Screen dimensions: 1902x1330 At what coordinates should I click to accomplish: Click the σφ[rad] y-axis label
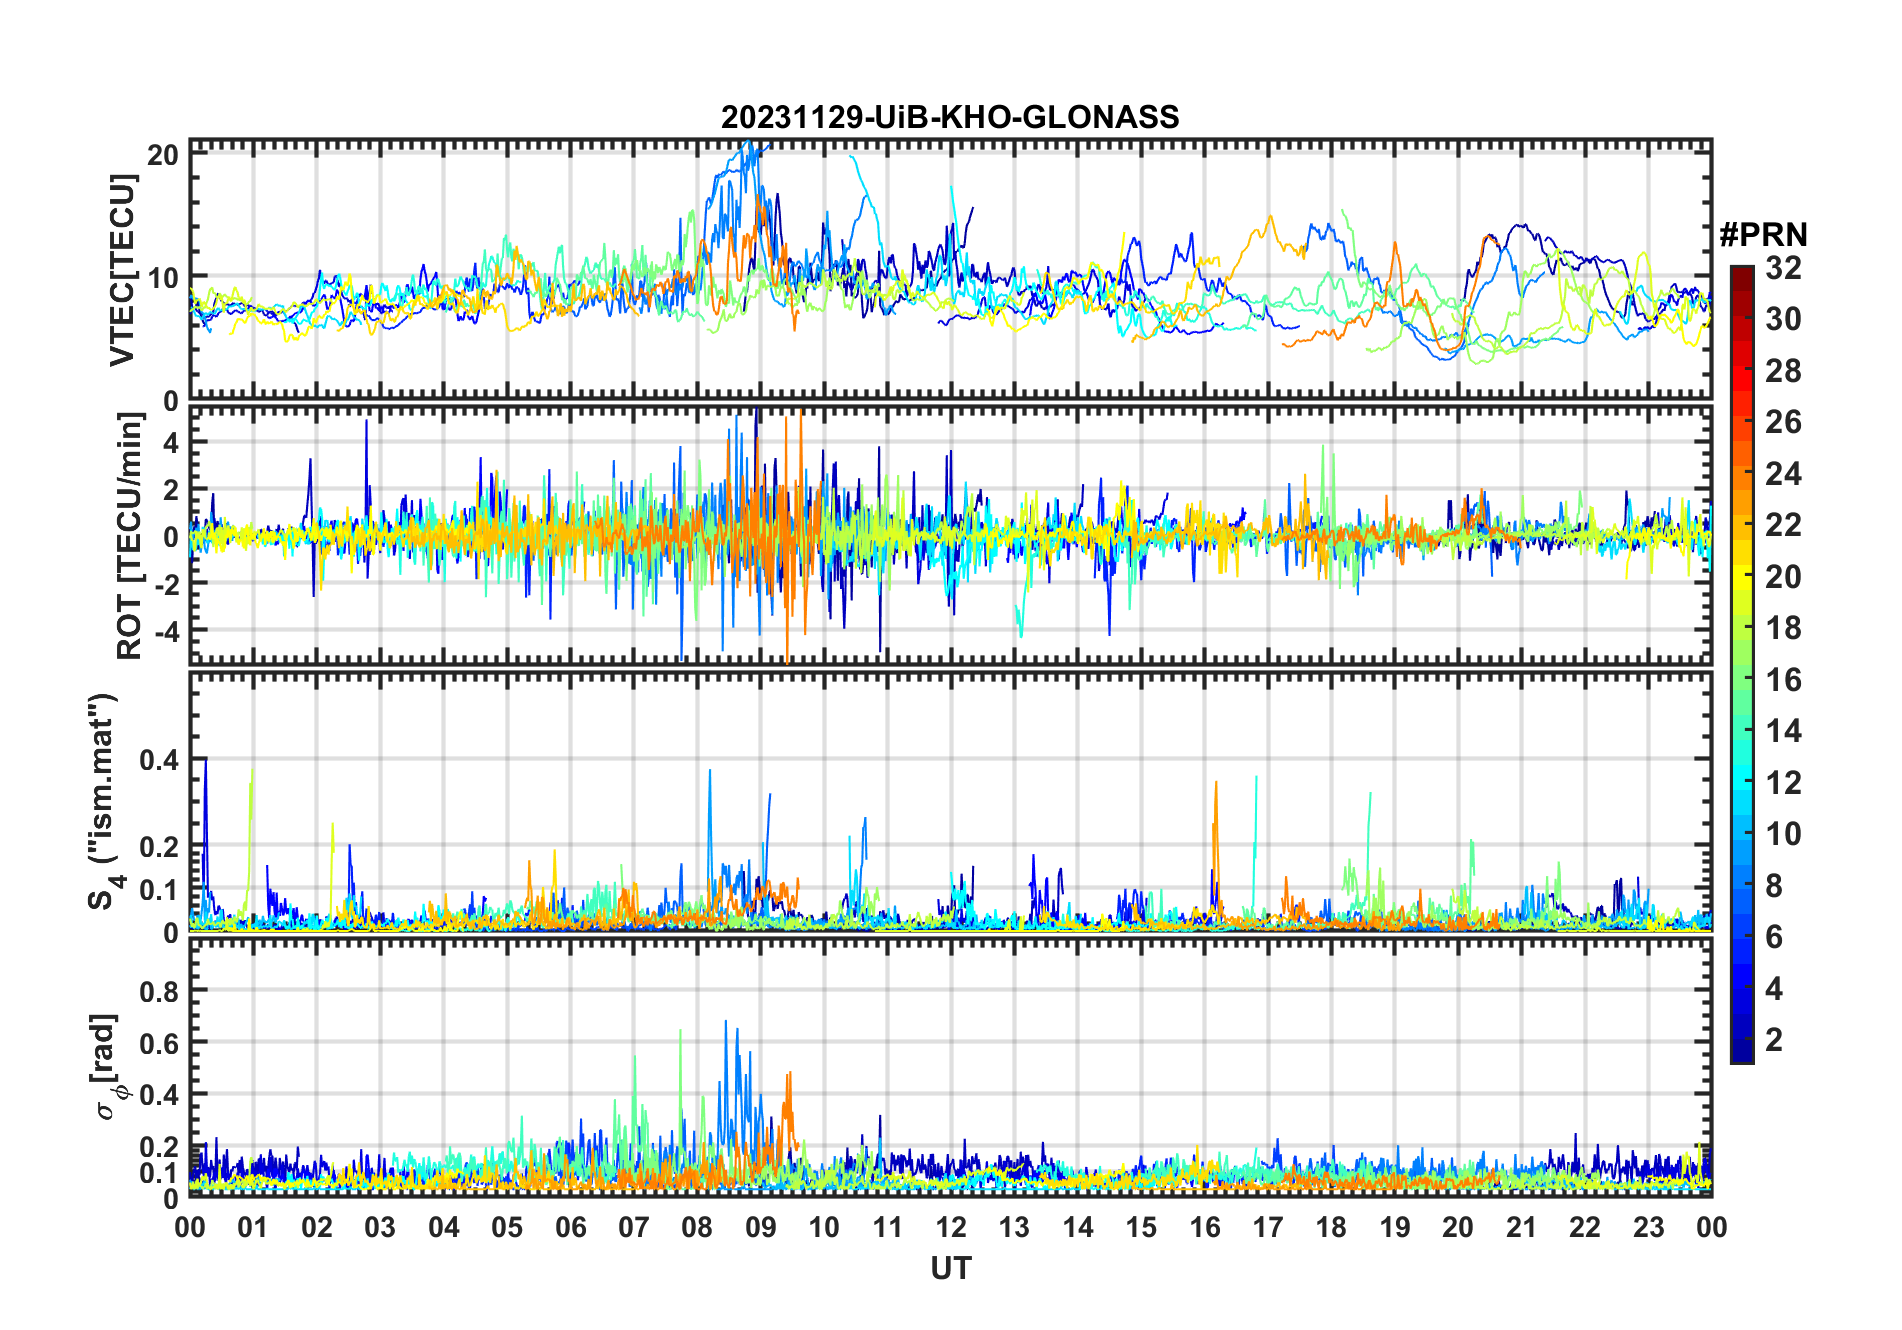110,1066
